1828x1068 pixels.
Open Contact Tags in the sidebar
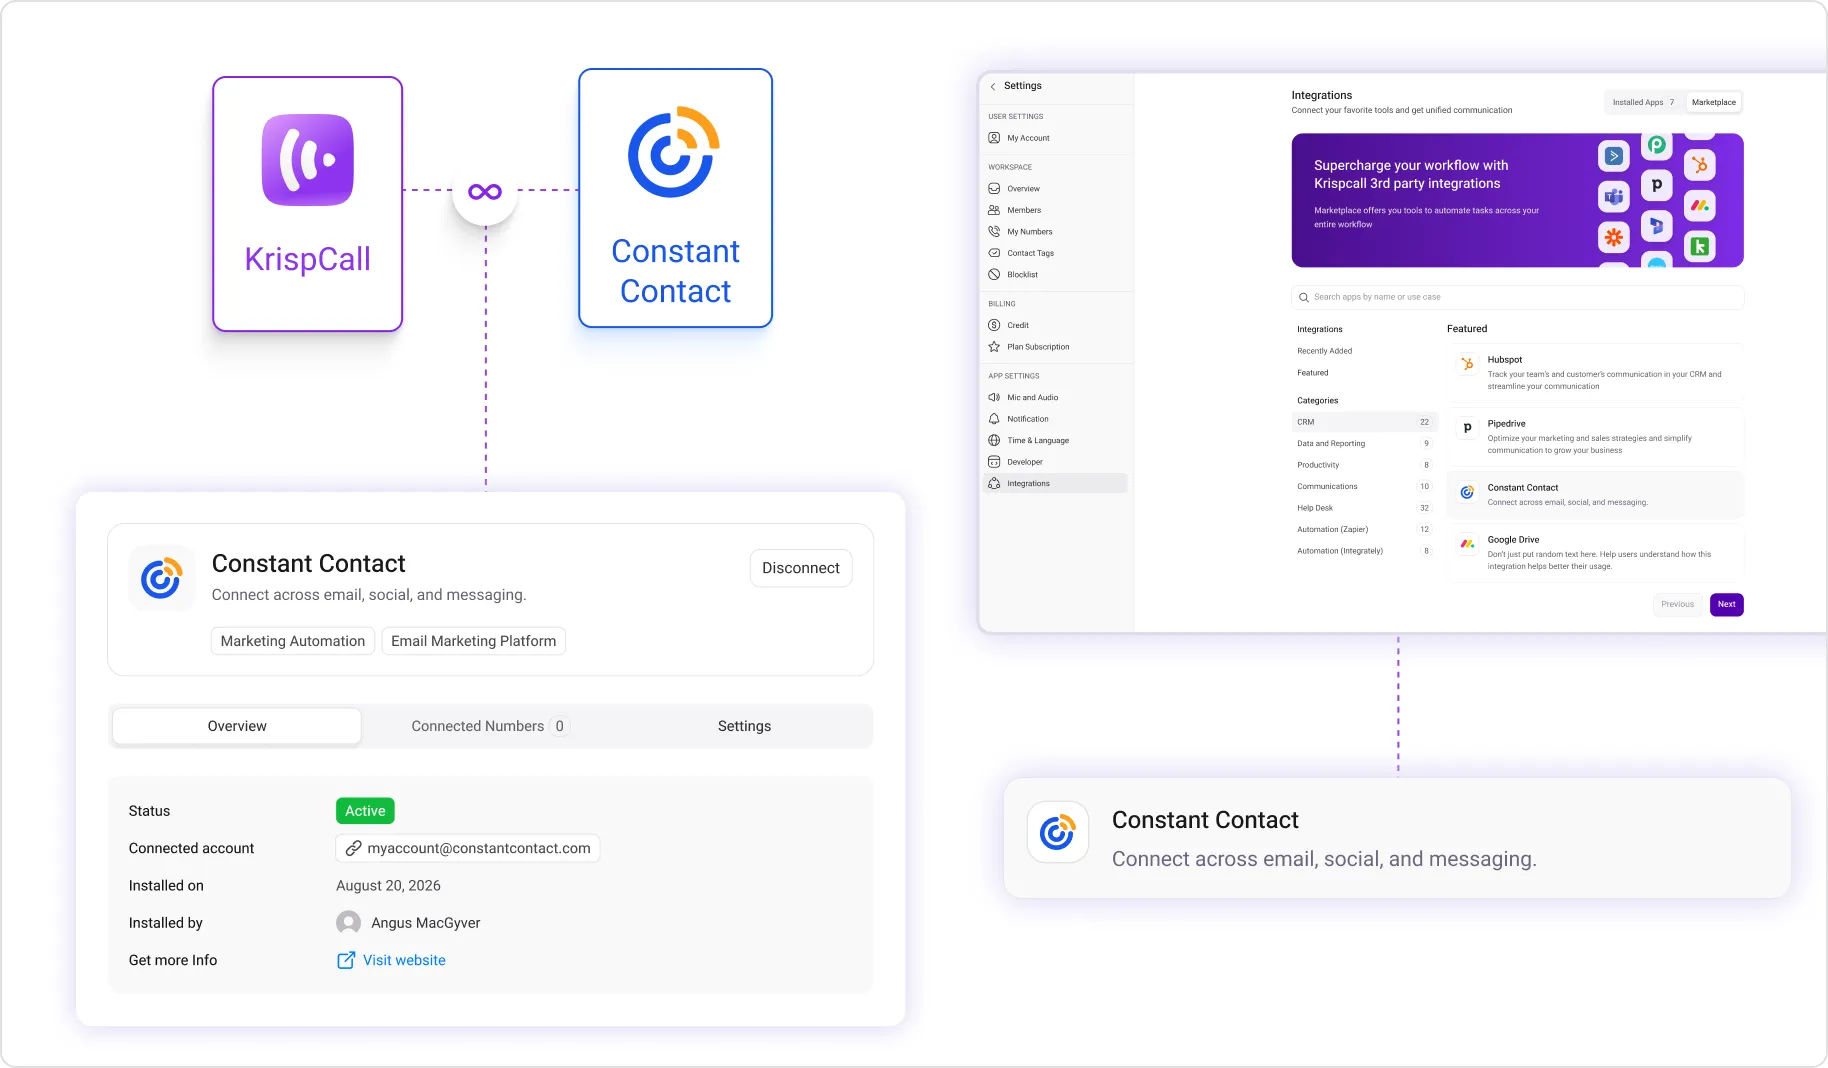click(x=1056, y=253)
